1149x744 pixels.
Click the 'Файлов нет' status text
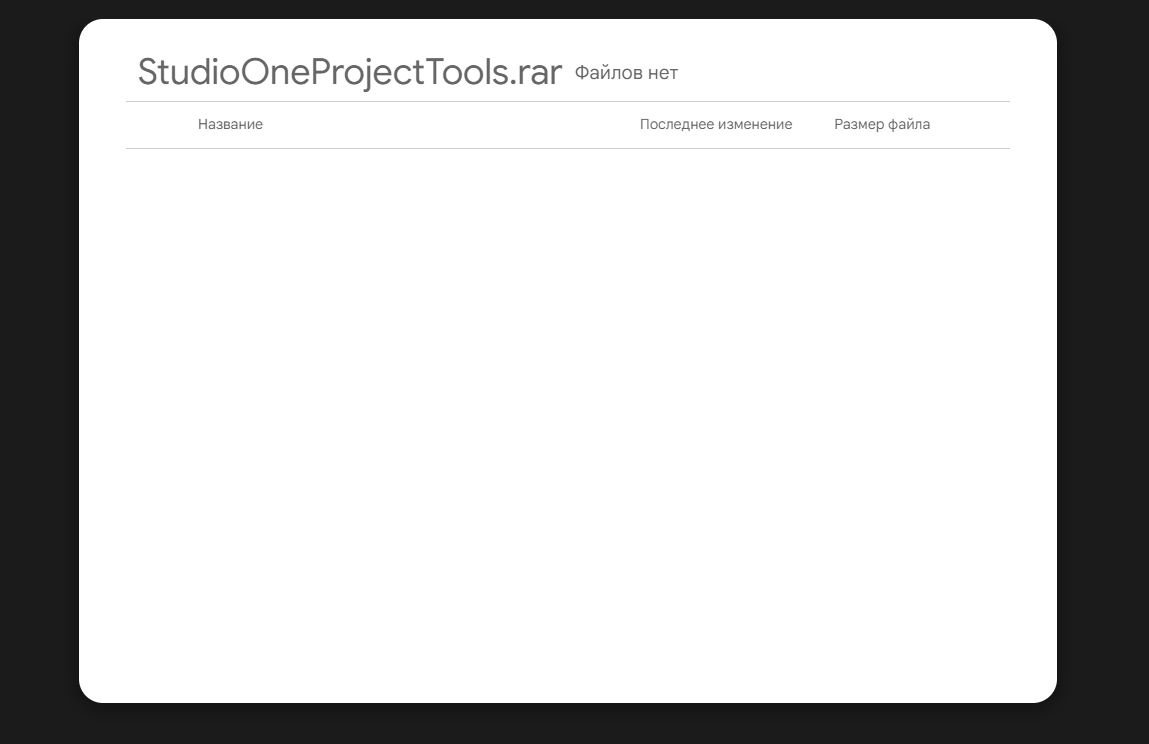627,73
